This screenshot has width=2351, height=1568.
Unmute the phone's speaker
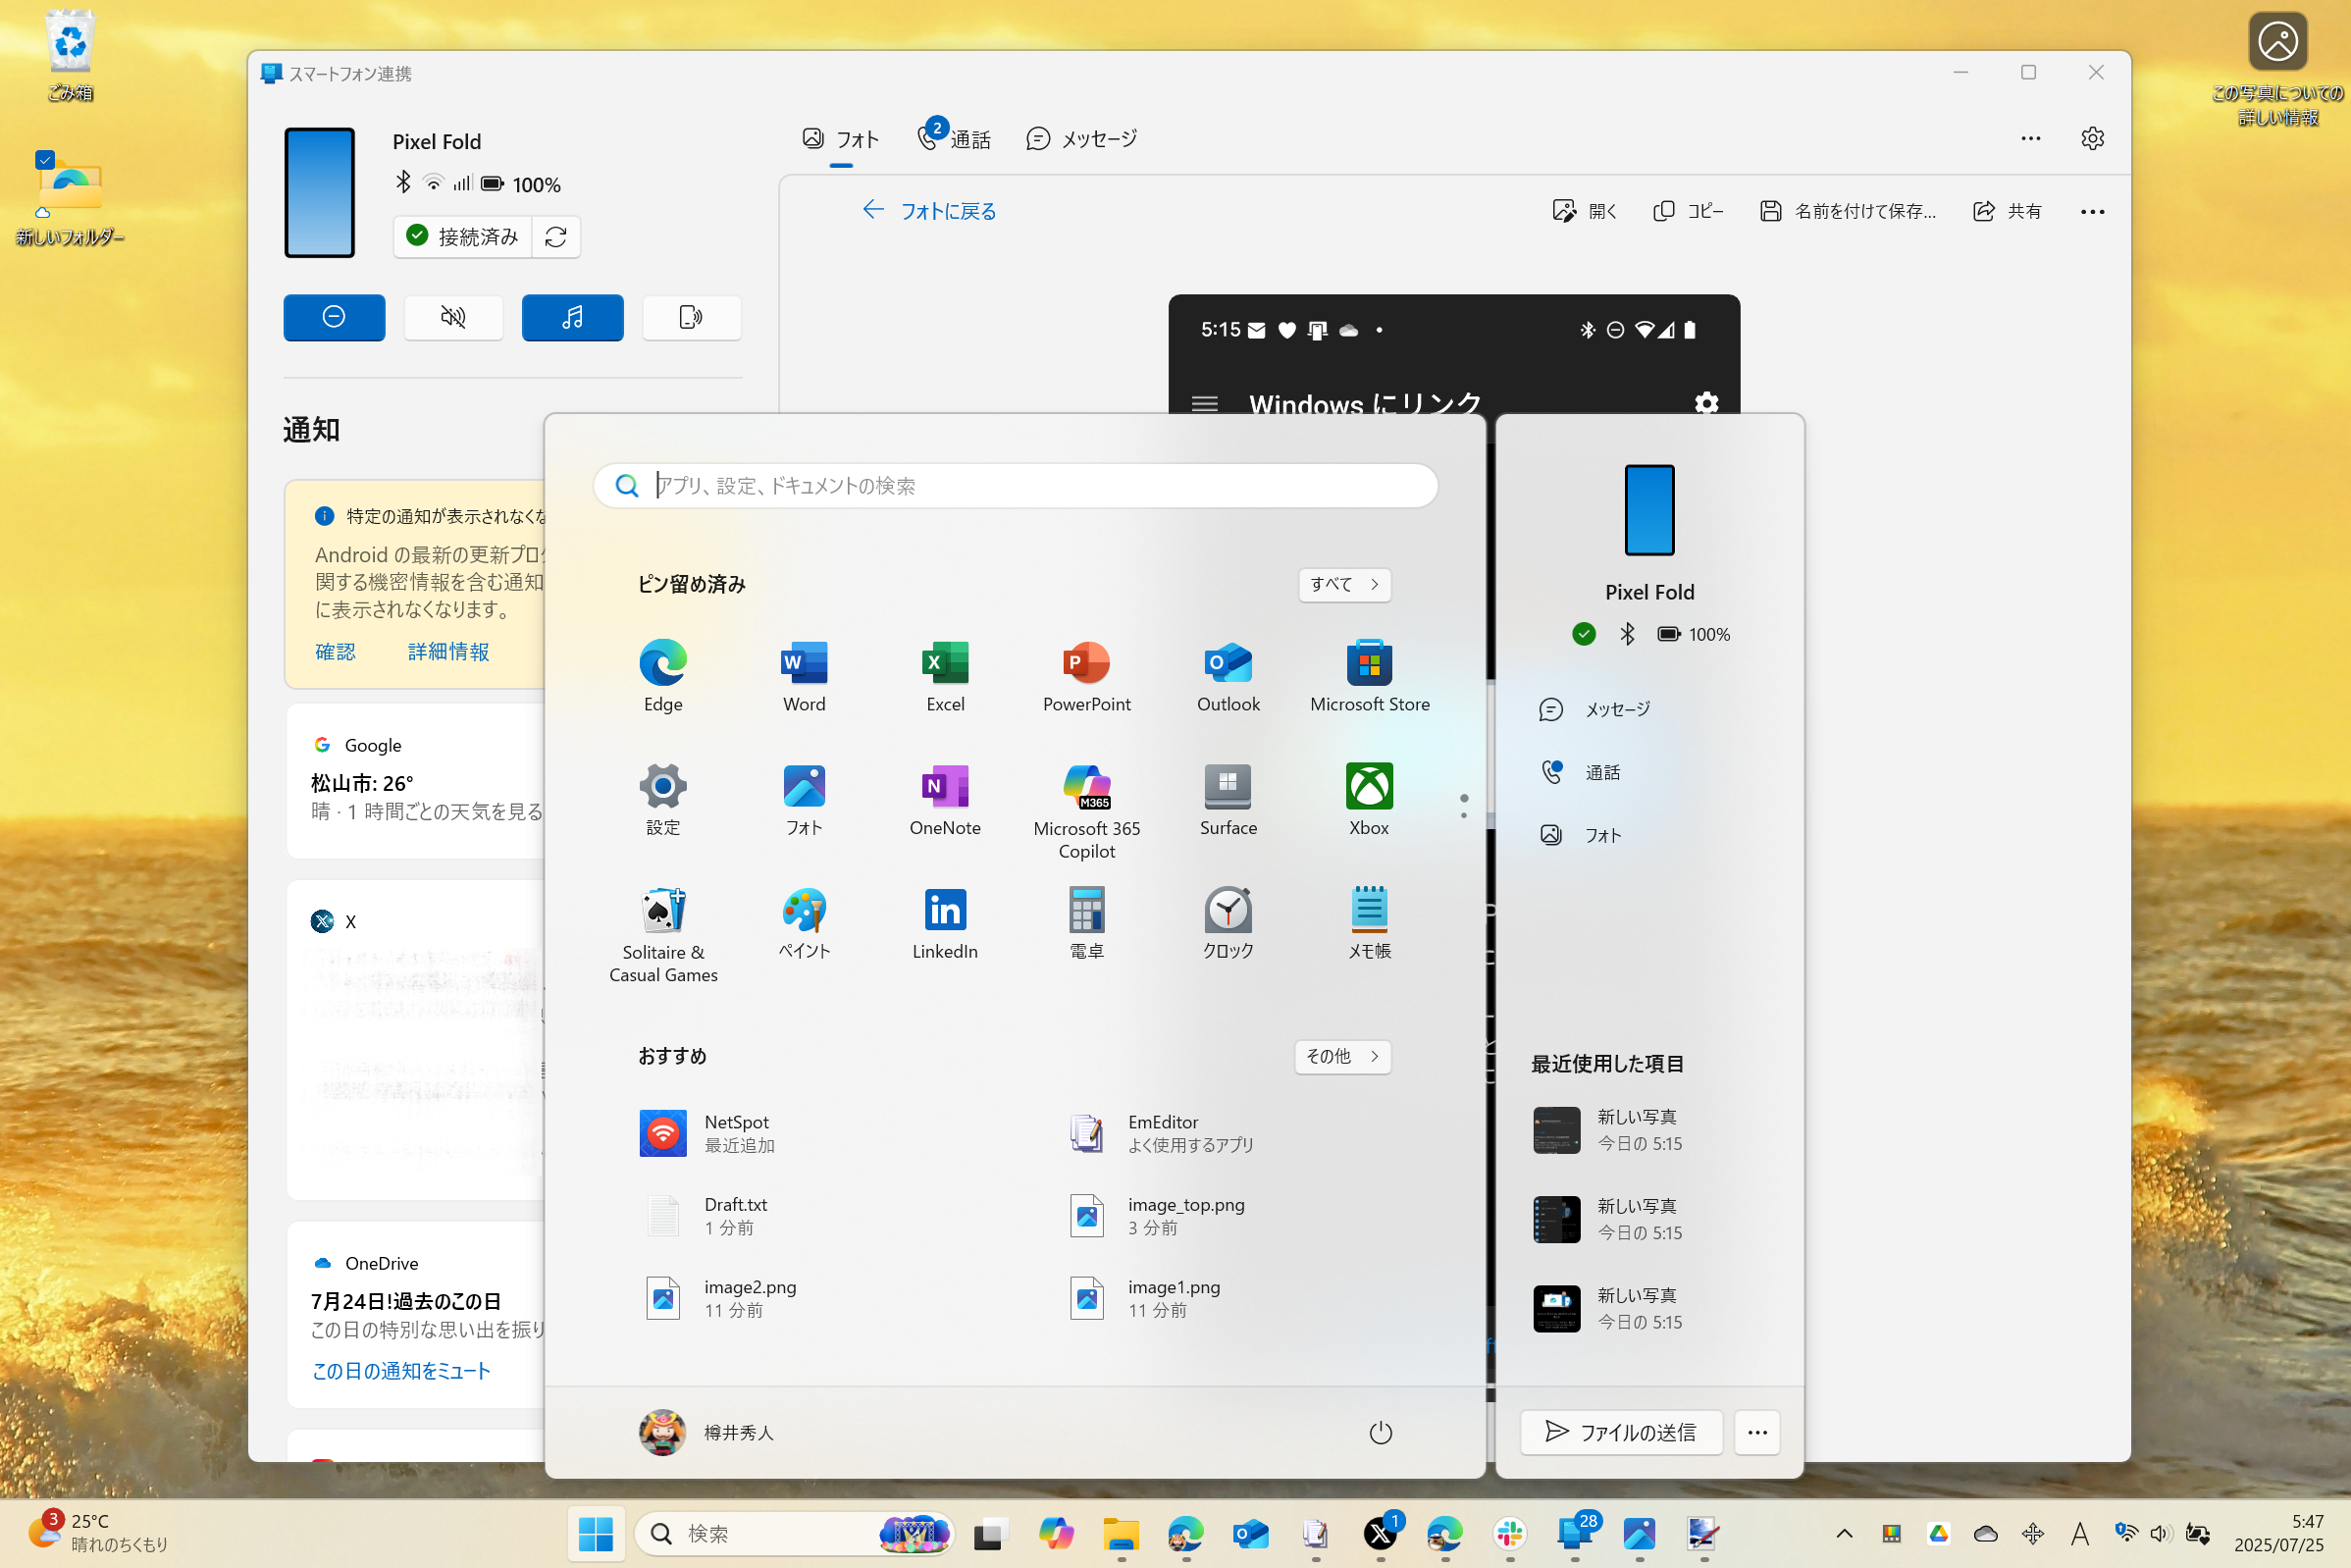coord(453,317)
